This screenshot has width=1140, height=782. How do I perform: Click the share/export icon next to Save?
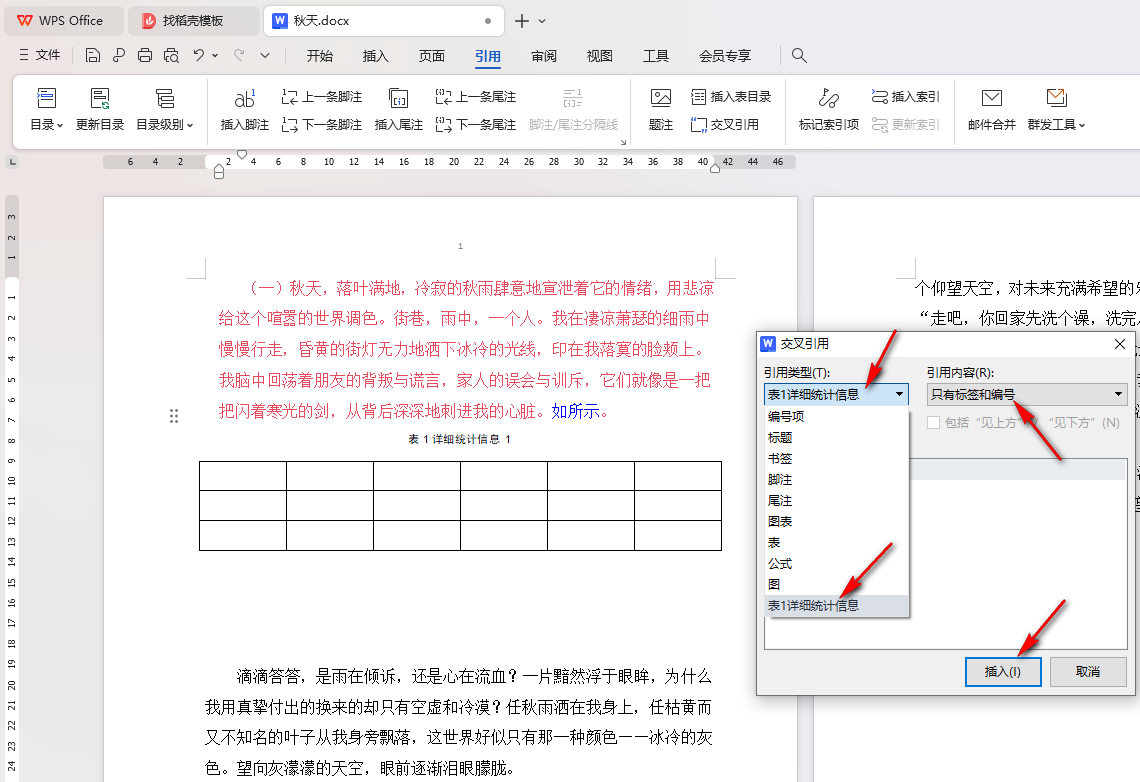(119, 55)
